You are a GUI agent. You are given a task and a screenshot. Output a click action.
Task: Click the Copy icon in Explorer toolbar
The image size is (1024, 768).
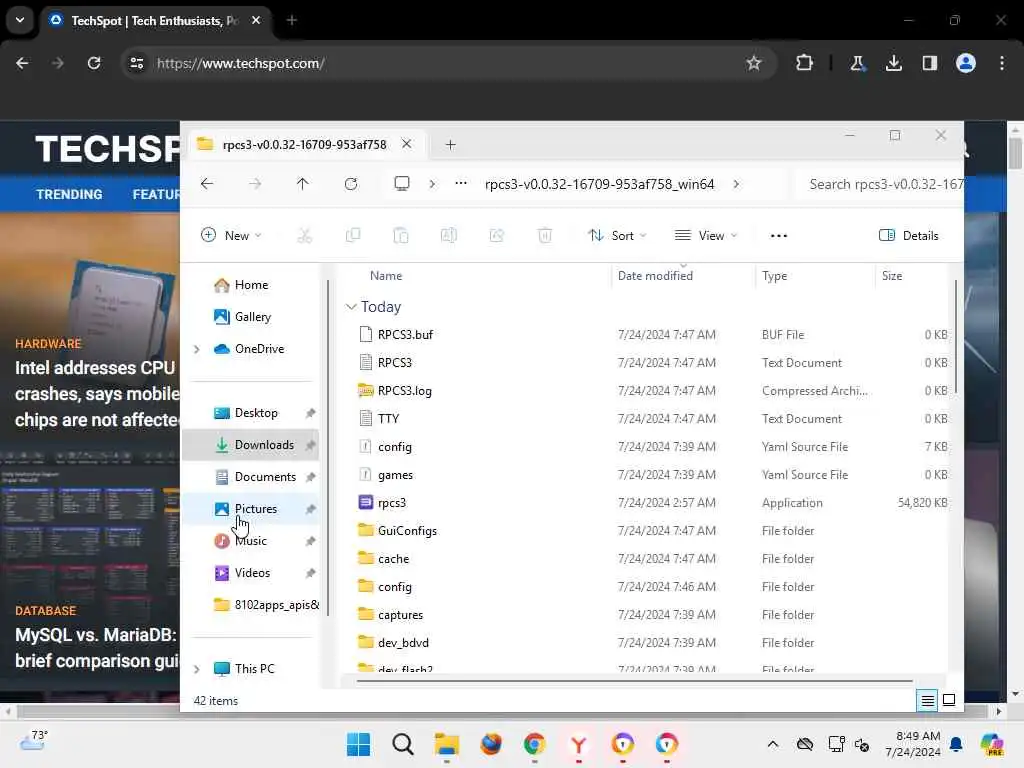[x=353, y=236]
